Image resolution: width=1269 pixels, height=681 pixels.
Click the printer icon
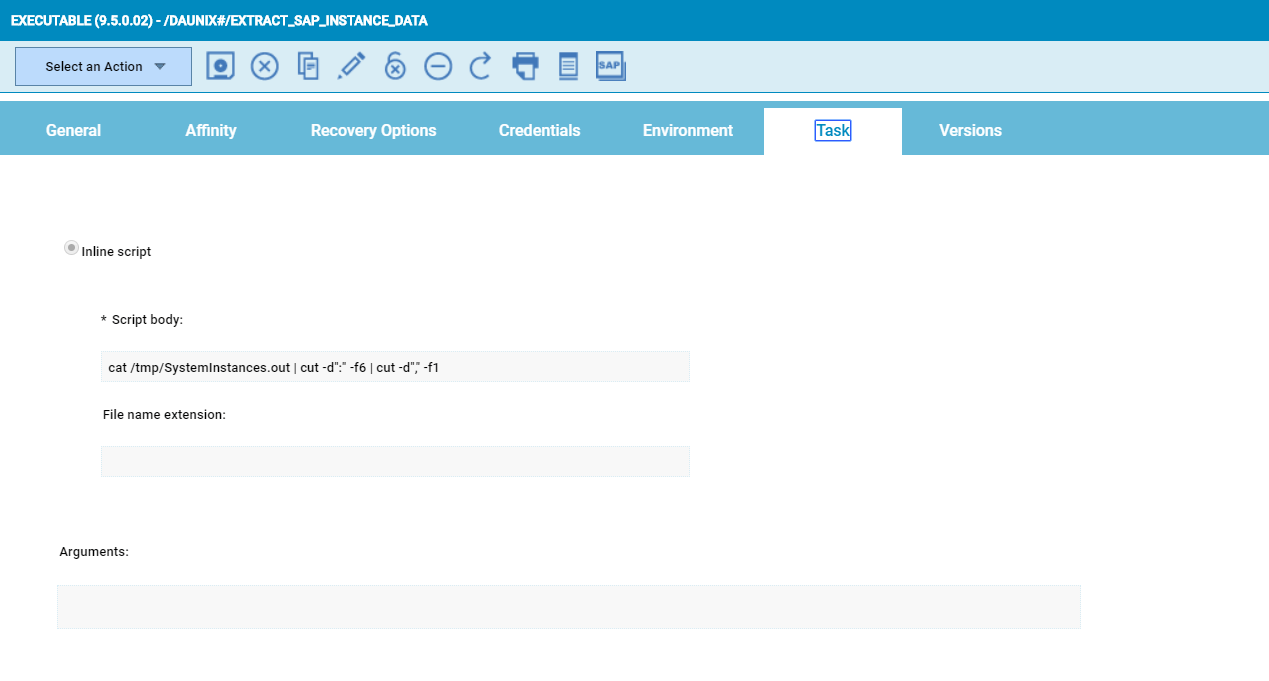point(525,67)
